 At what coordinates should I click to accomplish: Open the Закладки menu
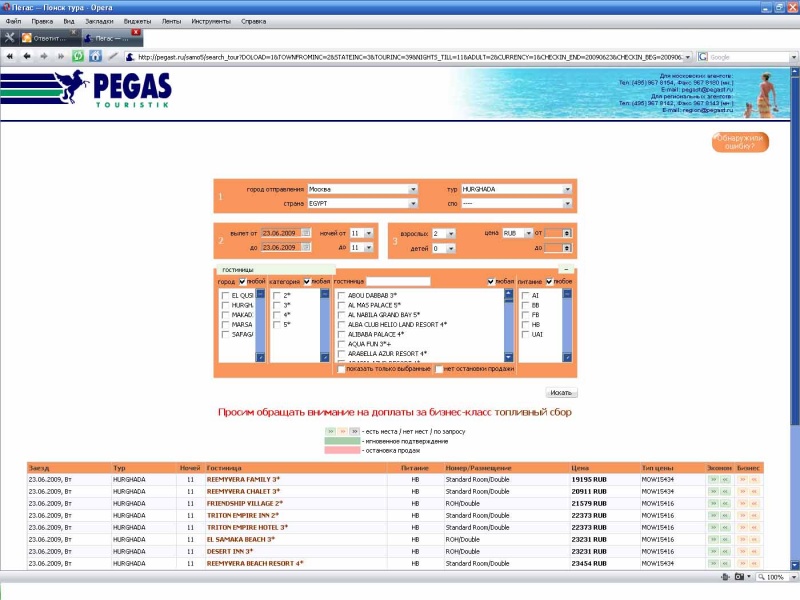coord(96,20)
